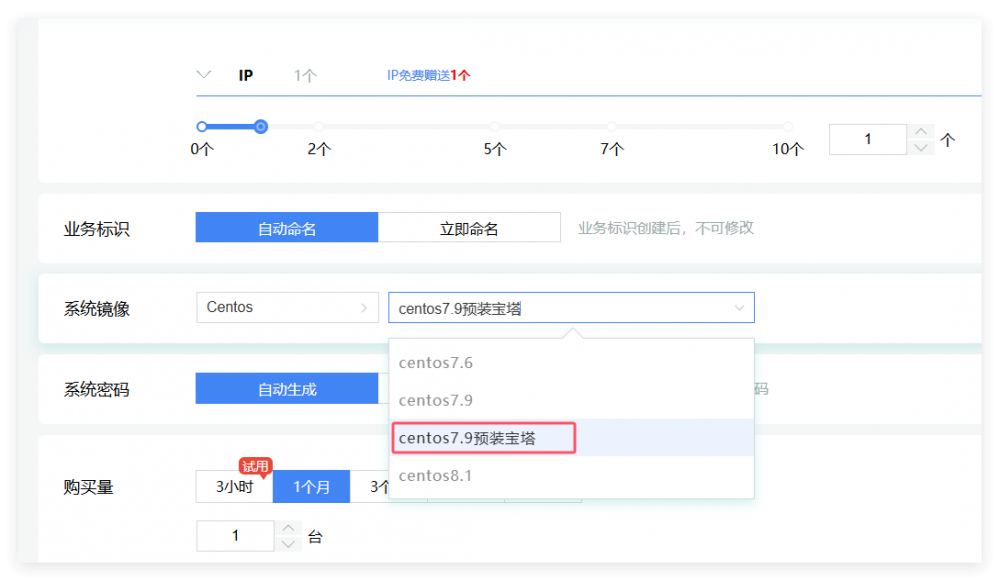Screen dimensions: 1000x581
Task: Collapse the IP section chevron
Action: coord(203,75)
